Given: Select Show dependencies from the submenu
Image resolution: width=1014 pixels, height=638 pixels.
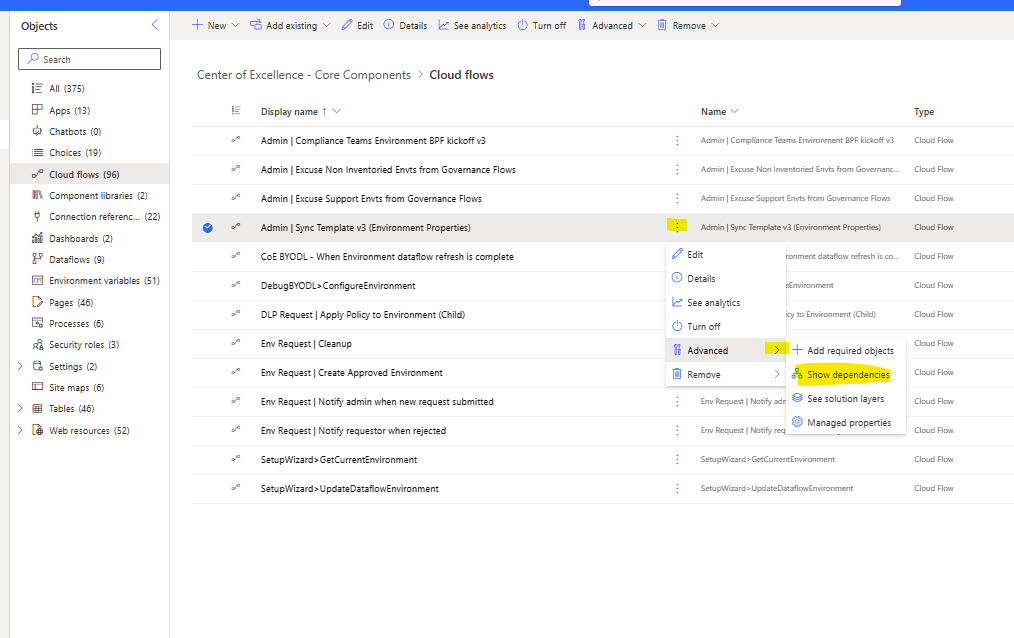Looking at the screenshot, I should (847, 374).
